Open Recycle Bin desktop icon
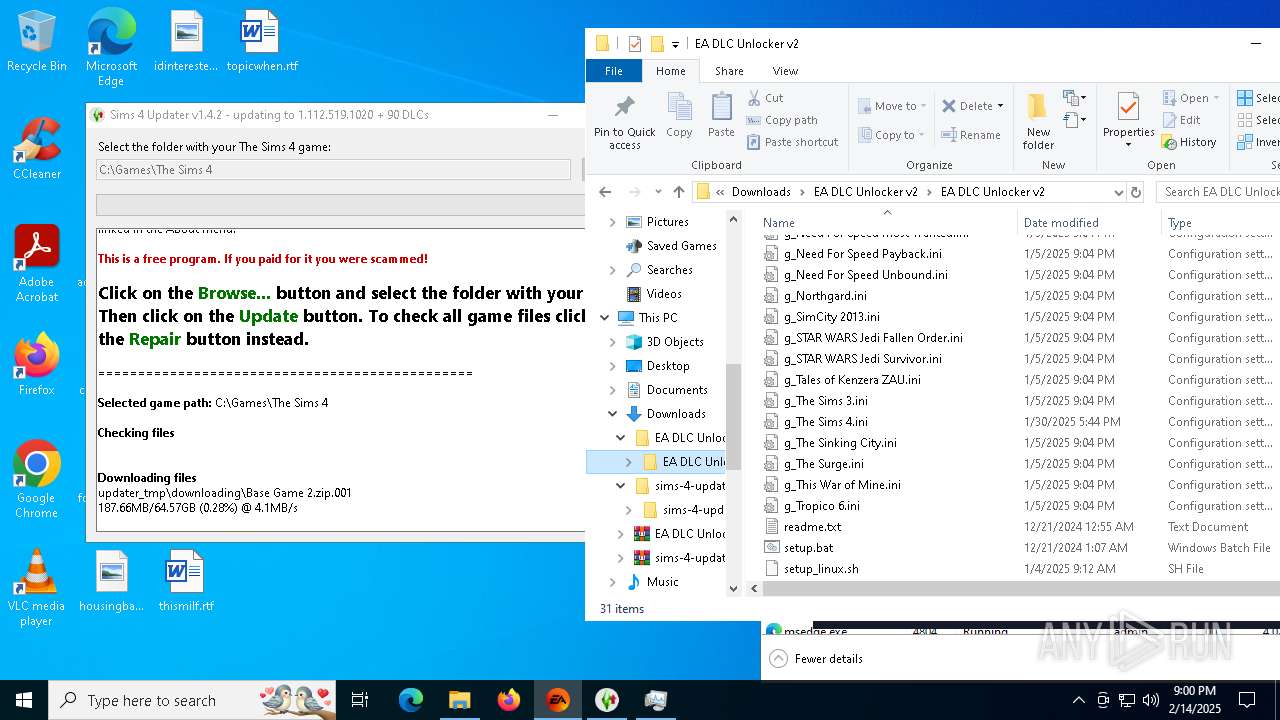Screen dimensions: 1280x720 click(37, 43)
